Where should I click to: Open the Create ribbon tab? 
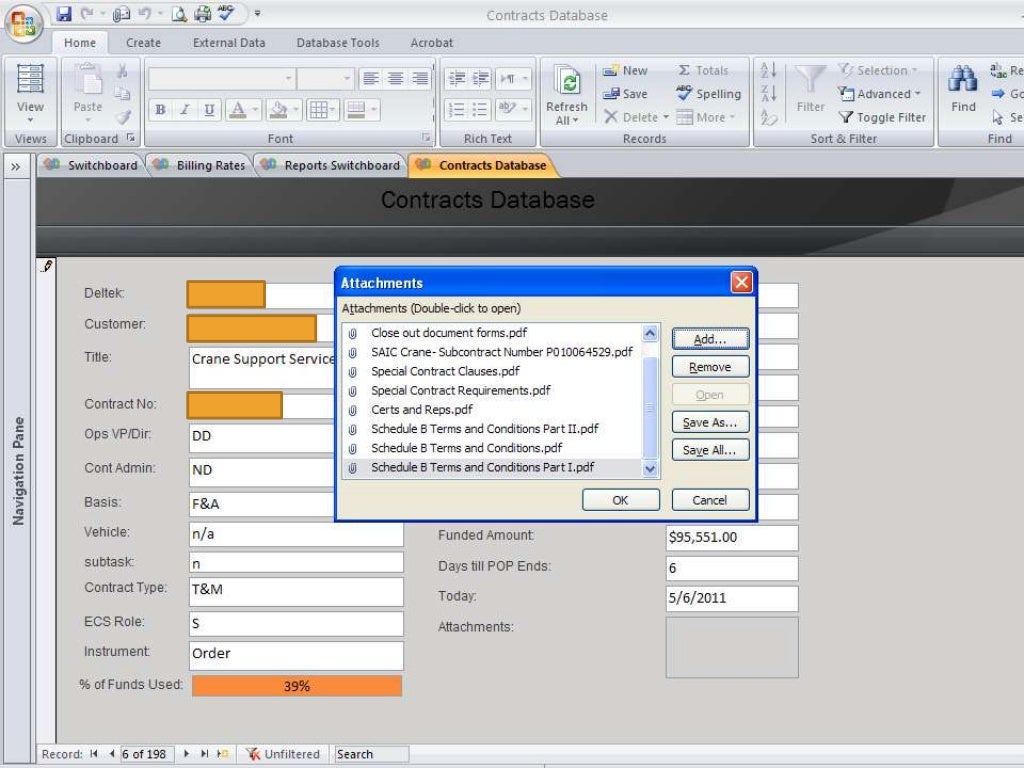(x=143, y=42)
